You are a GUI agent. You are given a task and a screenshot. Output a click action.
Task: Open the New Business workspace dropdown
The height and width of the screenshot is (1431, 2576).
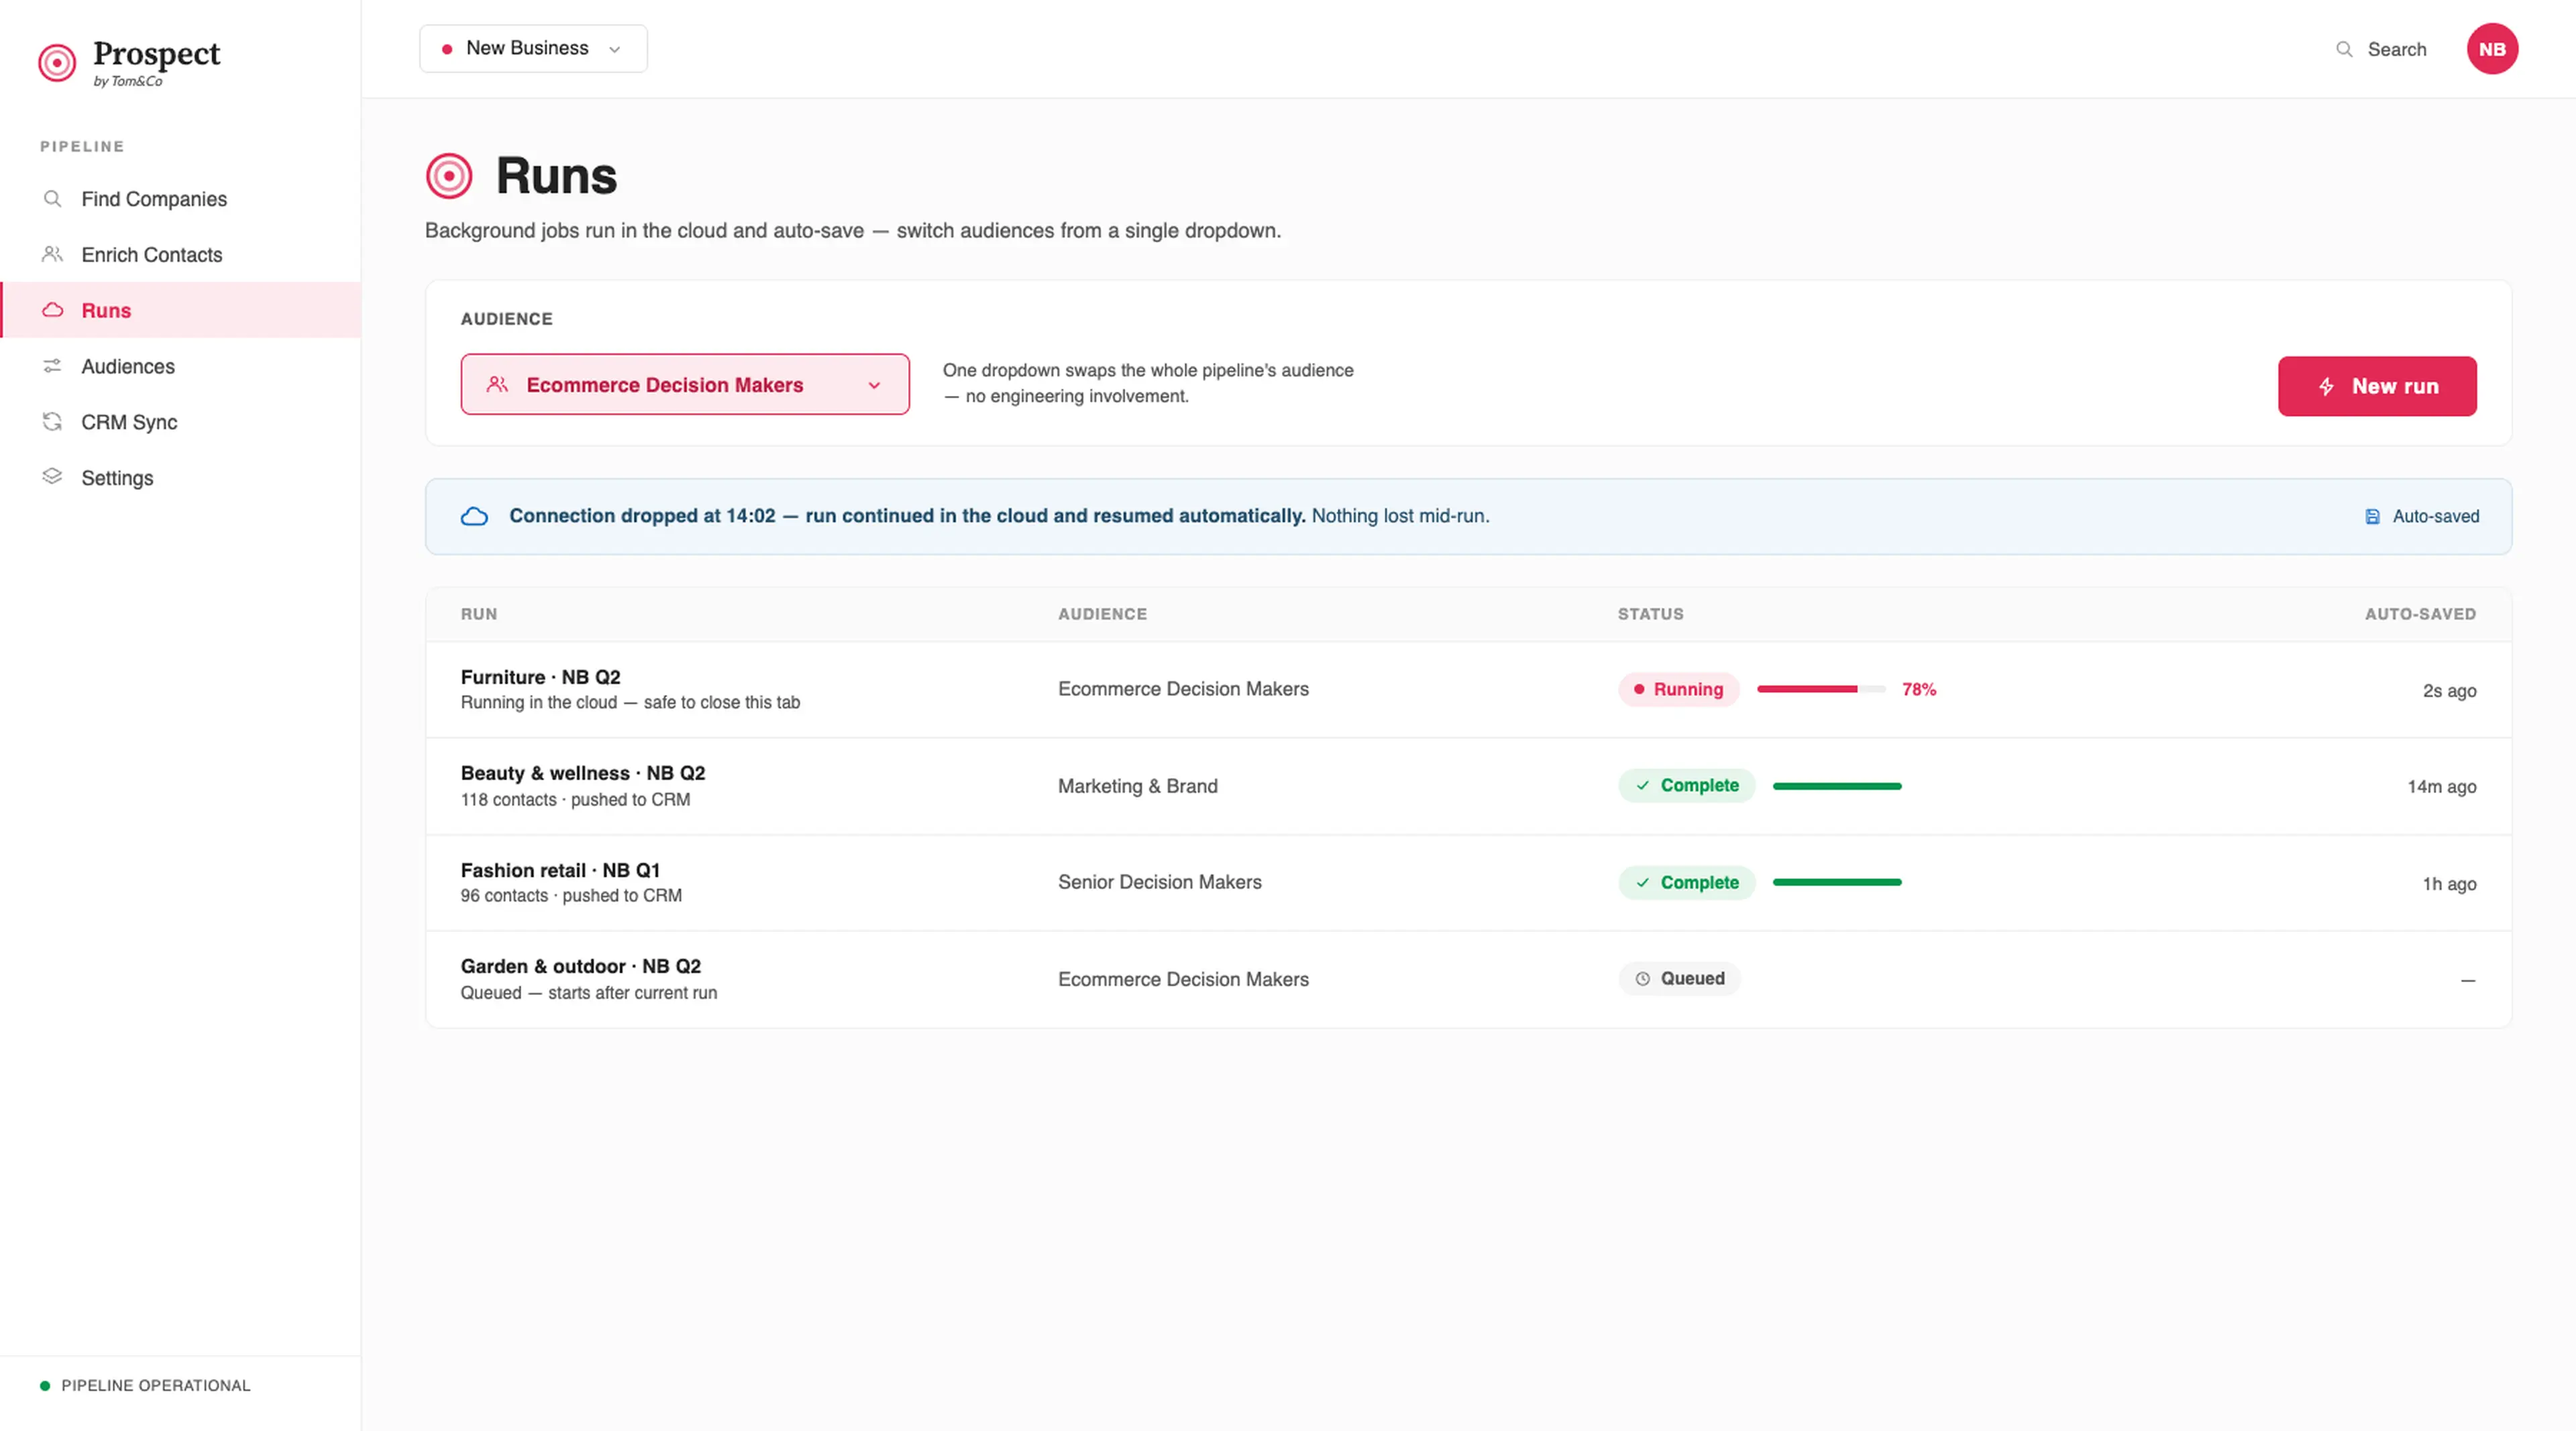(533, 49)
